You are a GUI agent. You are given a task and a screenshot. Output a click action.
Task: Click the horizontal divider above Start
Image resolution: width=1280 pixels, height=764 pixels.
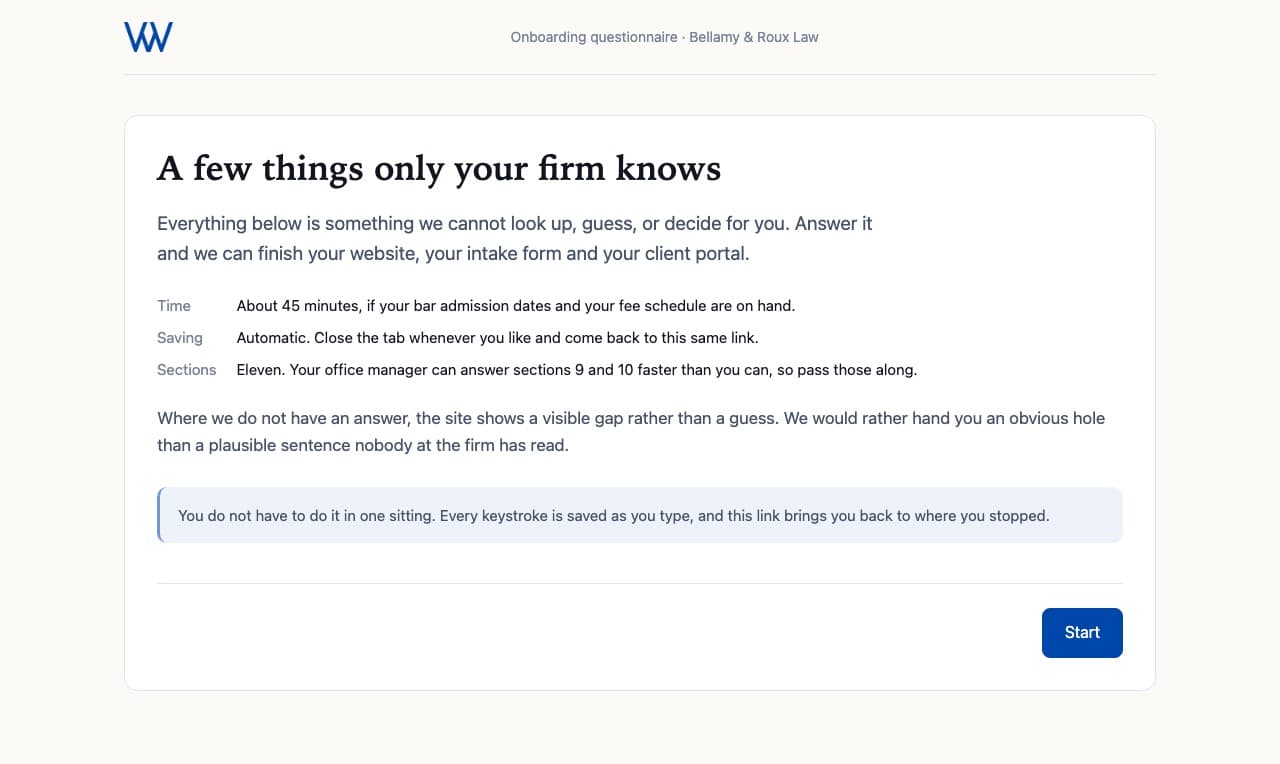point(640,583)
